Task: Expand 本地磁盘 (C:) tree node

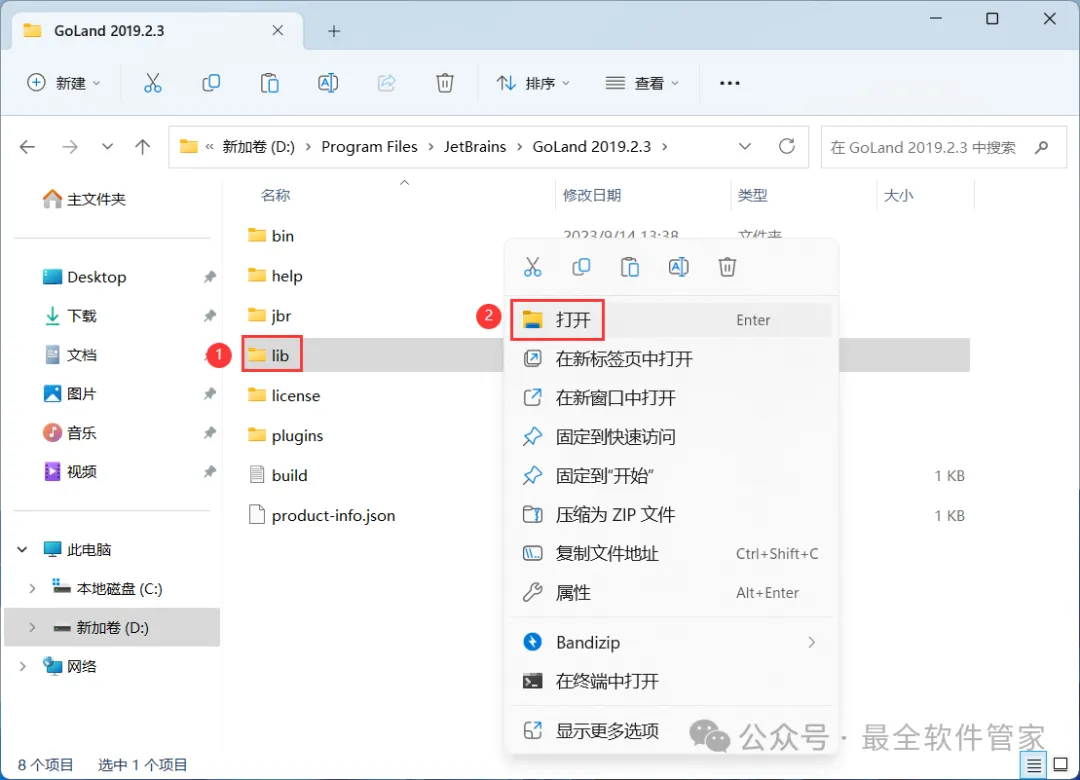Action: click(x=32, y=588)
